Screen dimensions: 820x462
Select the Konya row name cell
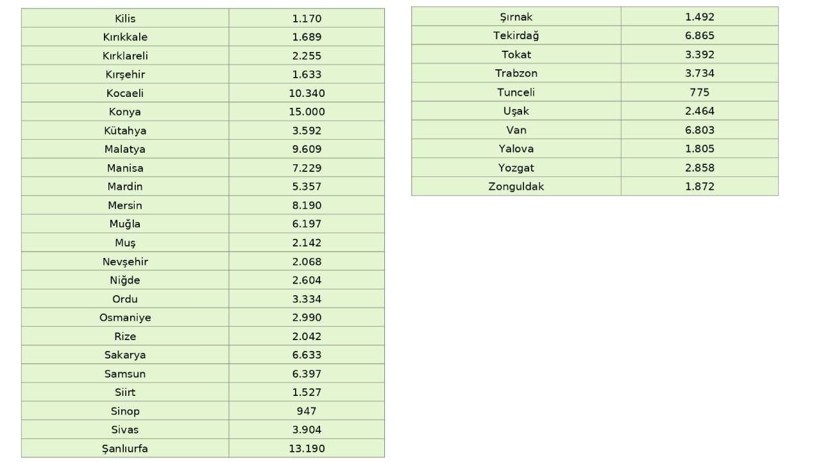[x=125, y=112]
